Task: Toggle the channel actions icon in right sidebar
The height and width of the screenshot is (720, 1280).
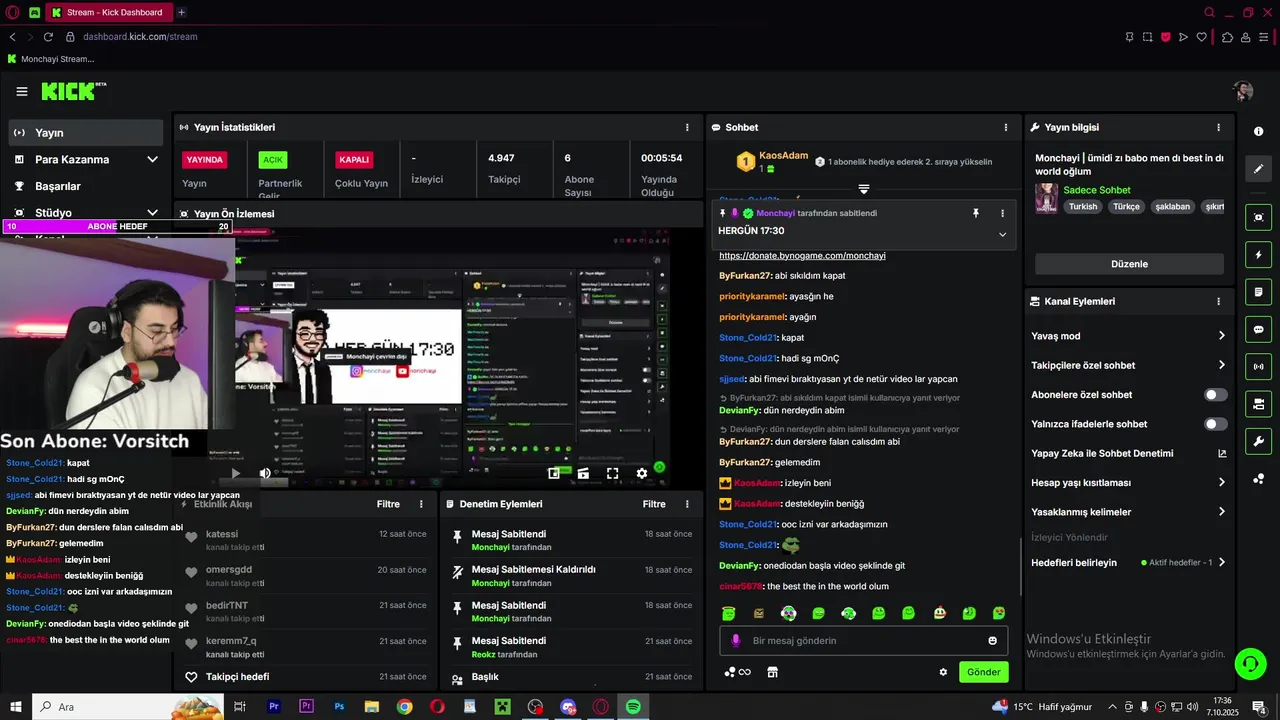Action: pyautogui.click(x=1258, y=404)
